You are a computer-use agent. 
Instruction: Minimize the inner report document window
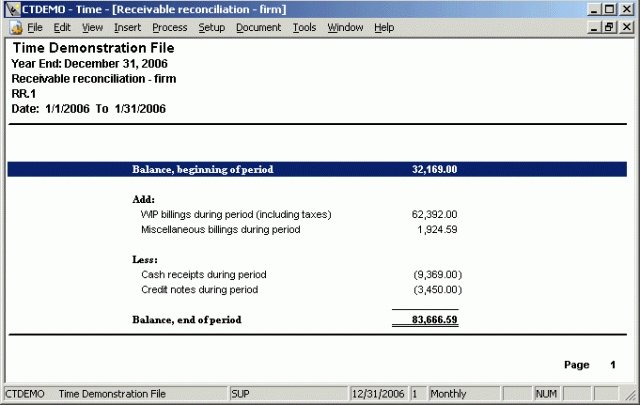click(x=594, y=27)
